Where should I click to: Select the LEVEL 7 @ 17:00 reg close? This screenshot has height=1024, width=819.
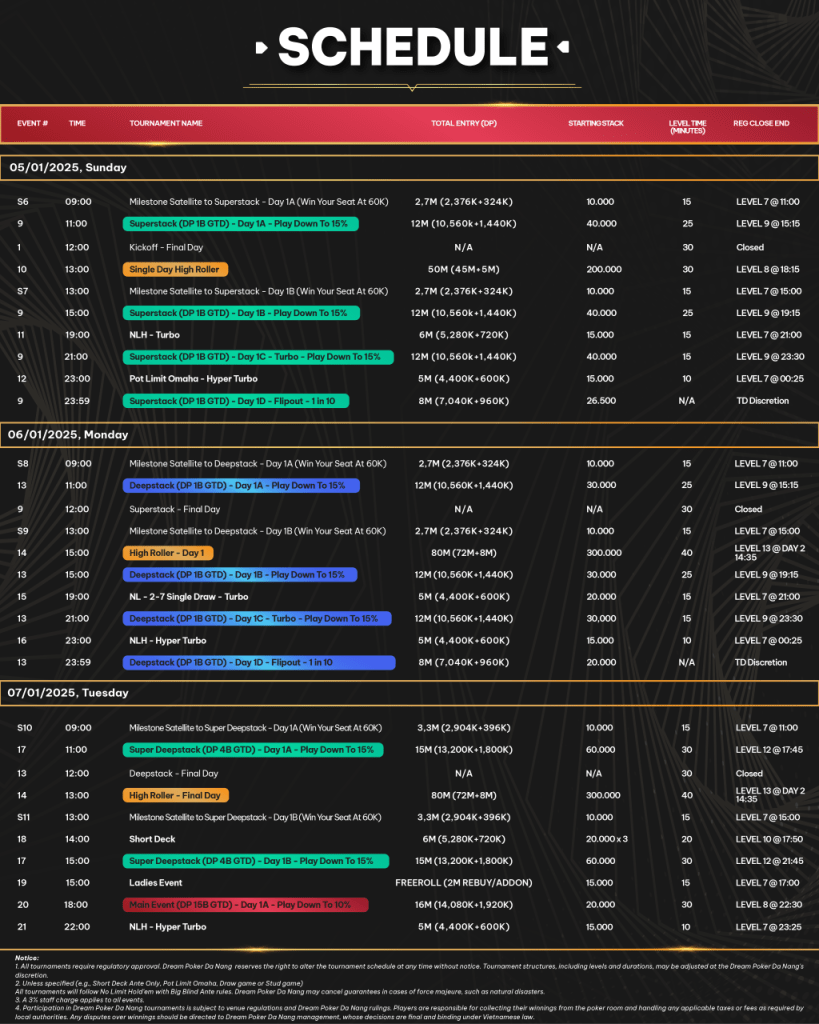[767, 882]
